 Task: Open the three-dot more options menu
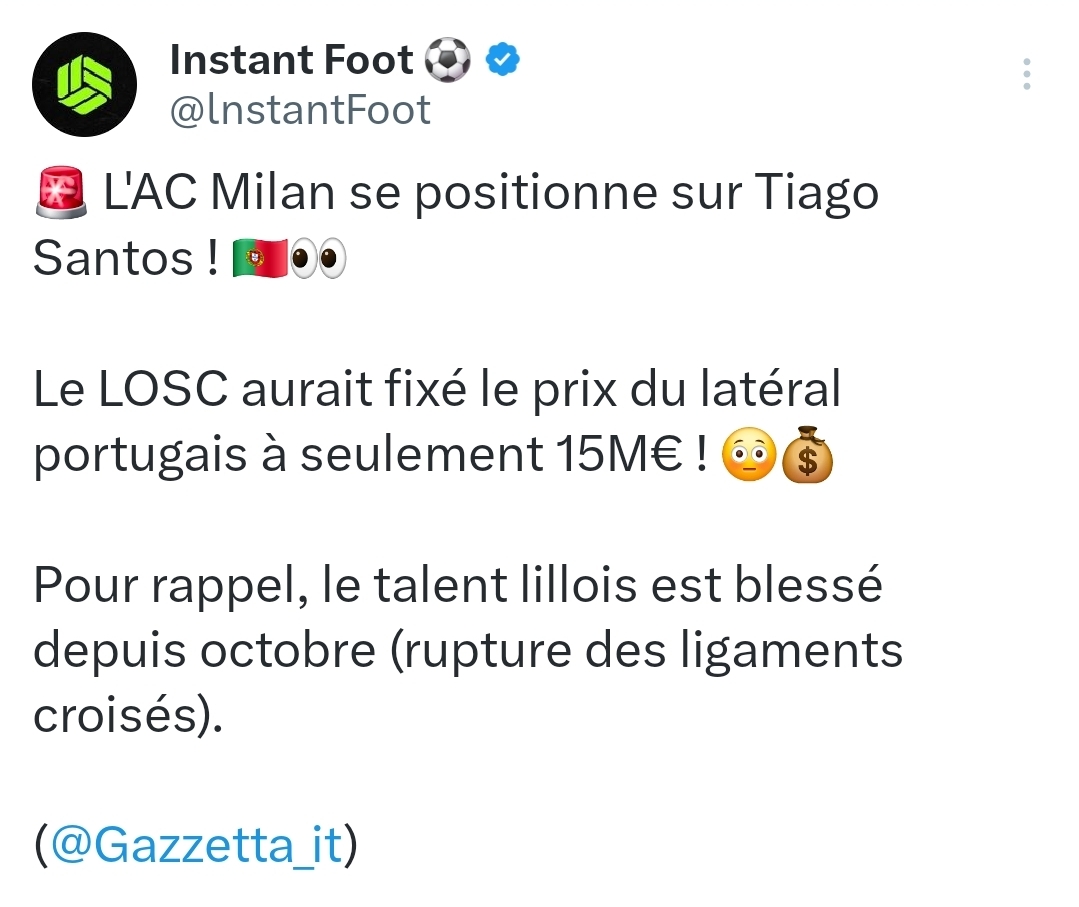[x=1027, y=74]
